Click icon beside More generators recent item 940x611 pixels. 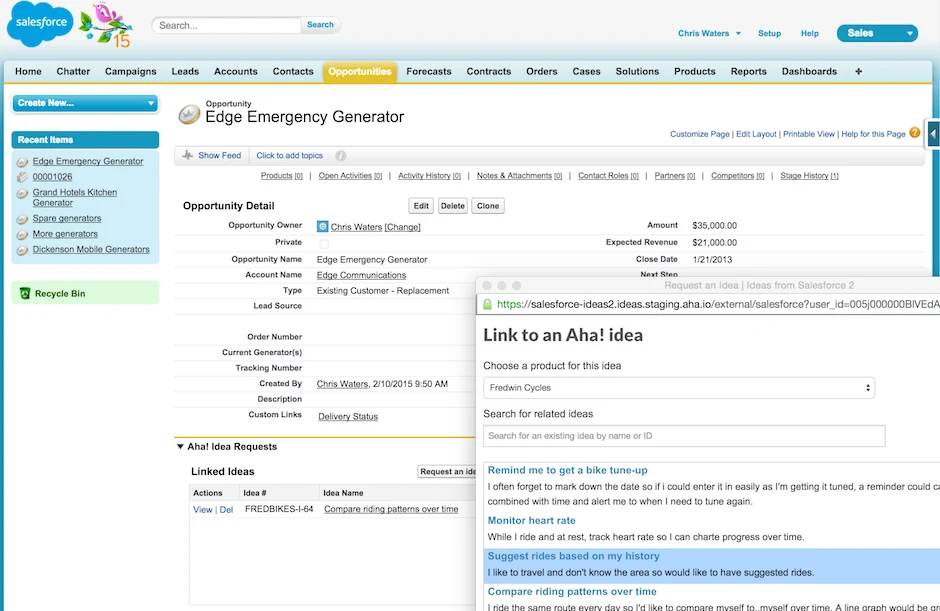[x=22, y=234]
